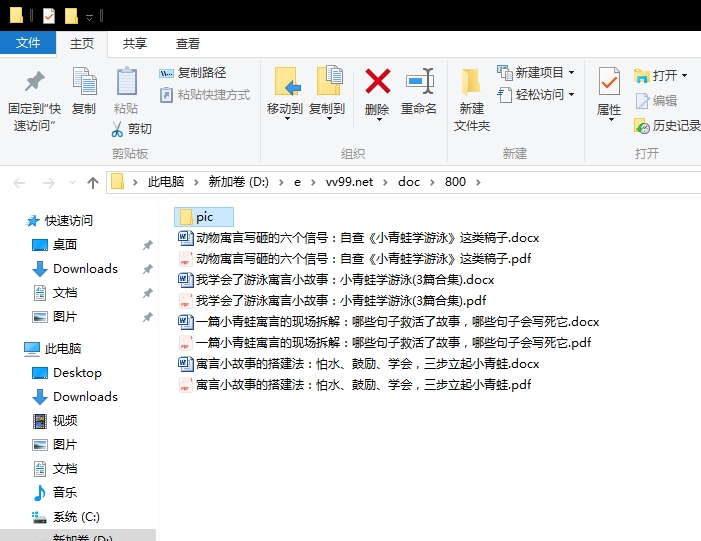Viewport: 701px width, 541px height.
Task: Click the Edit (编辑) button
Action: [x=656, y=101]
